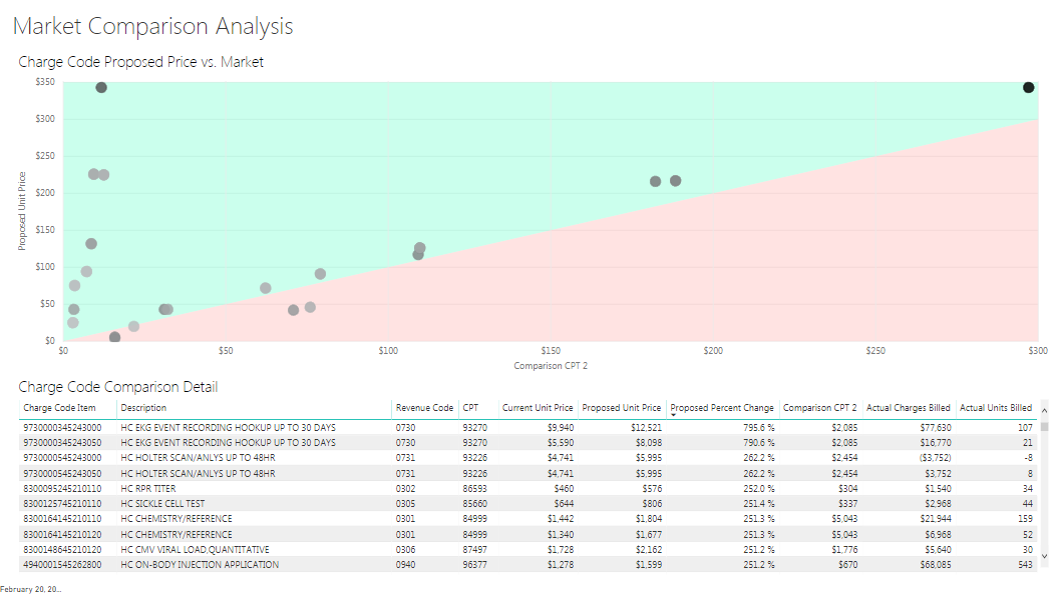Sort by the Comparison CPT 2 column header
The width and height of the screenshot is (1056, 609).
click(x=820, y=408)
